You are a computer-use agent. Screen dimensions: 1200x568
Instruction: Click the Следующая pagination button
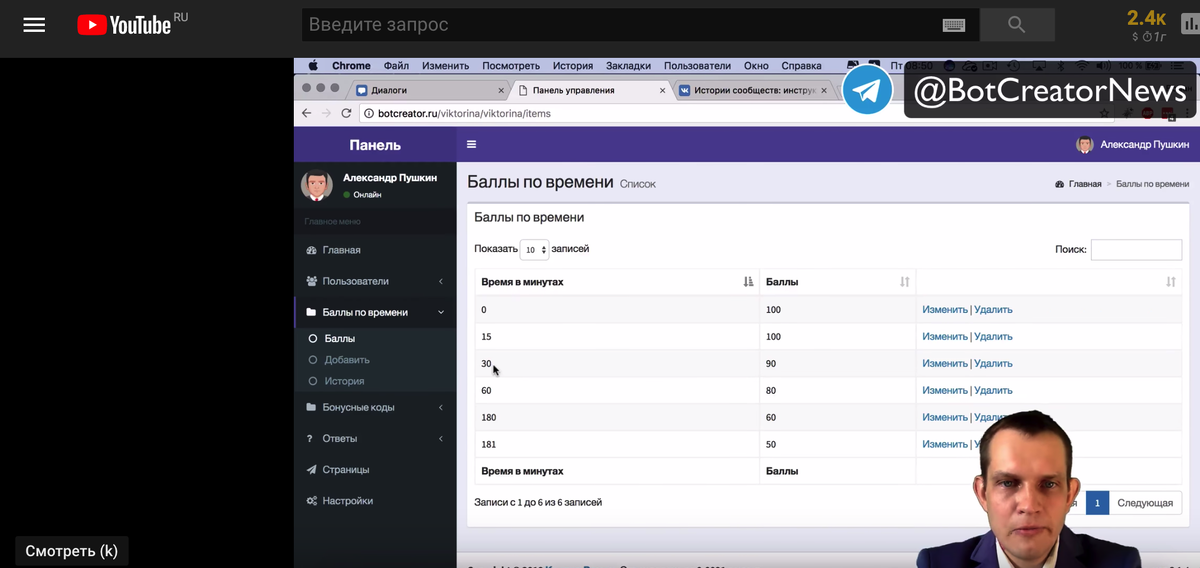tap(1145, 503)
